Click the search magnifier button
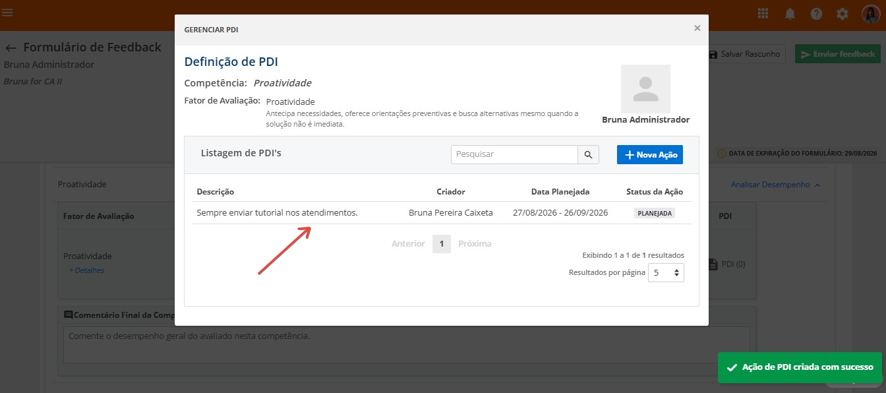This screenshot has height=393, width=886. pos(588,155)
